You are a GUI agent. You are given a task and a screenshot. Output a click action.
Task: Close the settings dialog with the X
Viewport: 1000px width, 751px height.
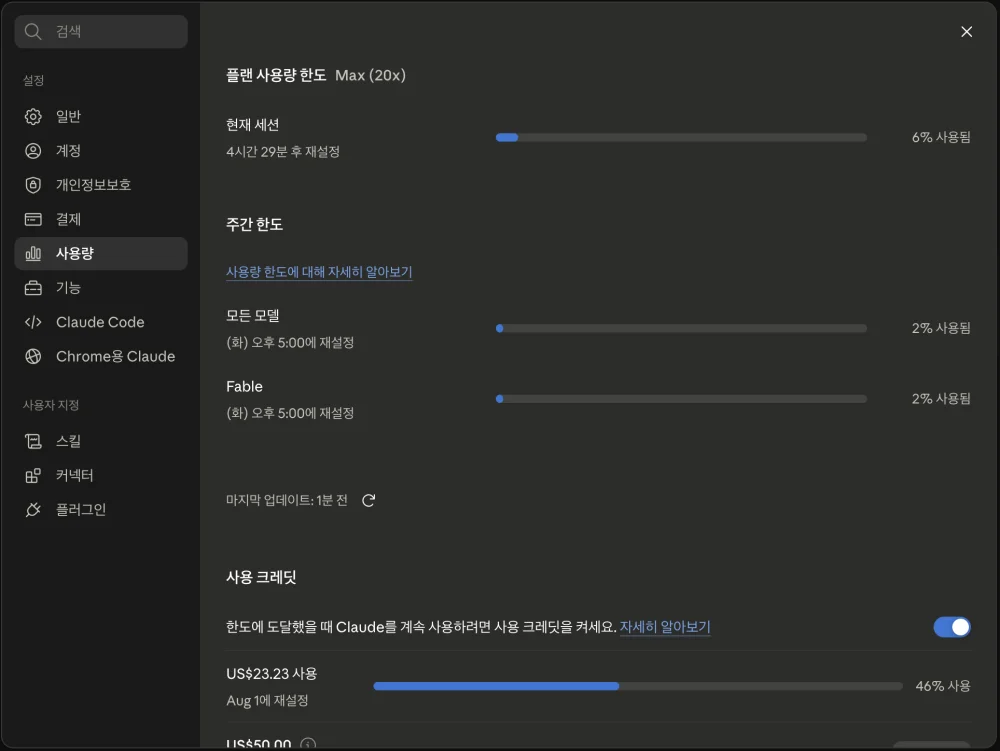(x=966, y=32)
